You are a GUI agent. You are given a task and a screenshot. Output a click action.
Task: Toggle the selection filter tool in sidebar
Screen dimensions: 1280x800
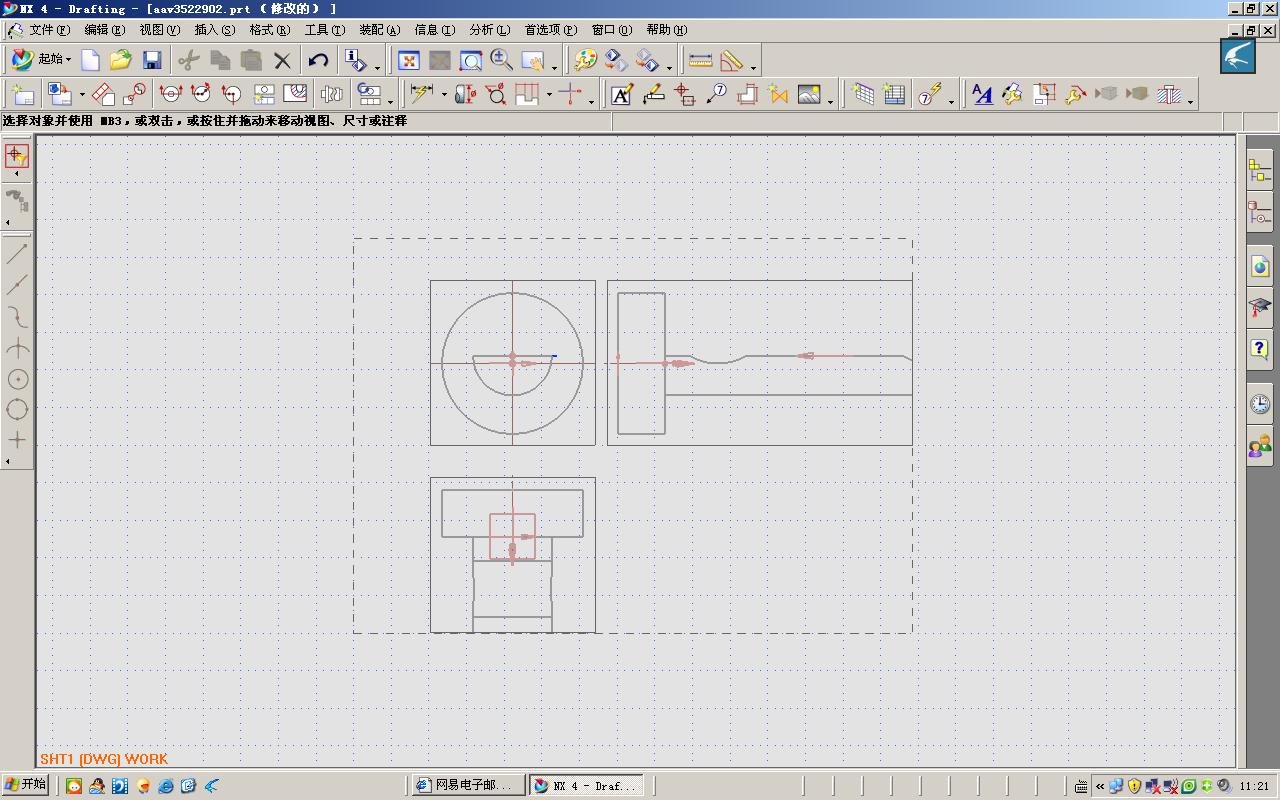point(17,155)
